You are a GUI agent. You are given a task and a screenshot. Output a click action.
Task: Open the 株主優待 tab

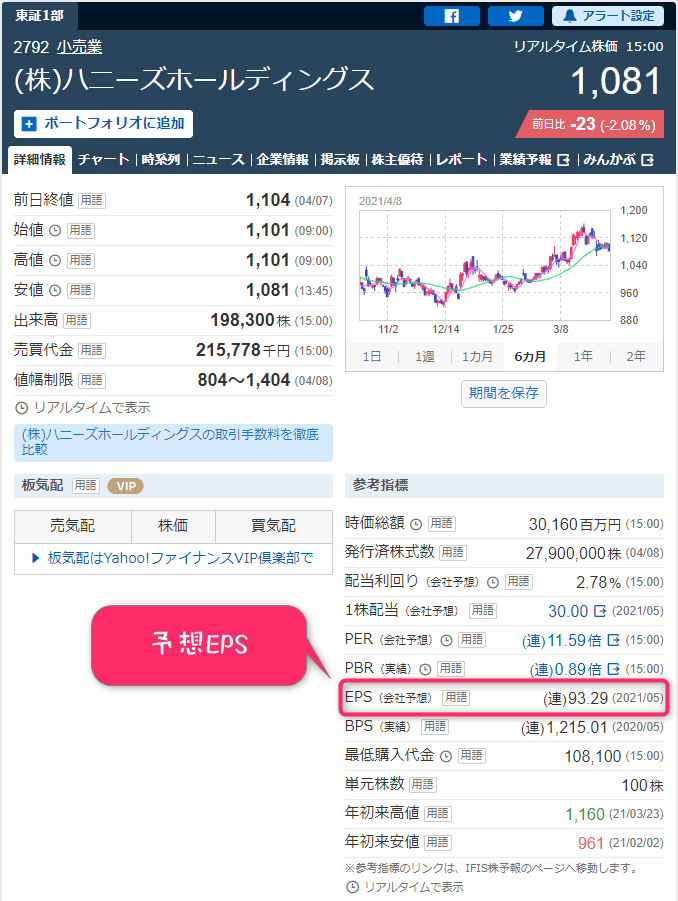pos(398,160)
